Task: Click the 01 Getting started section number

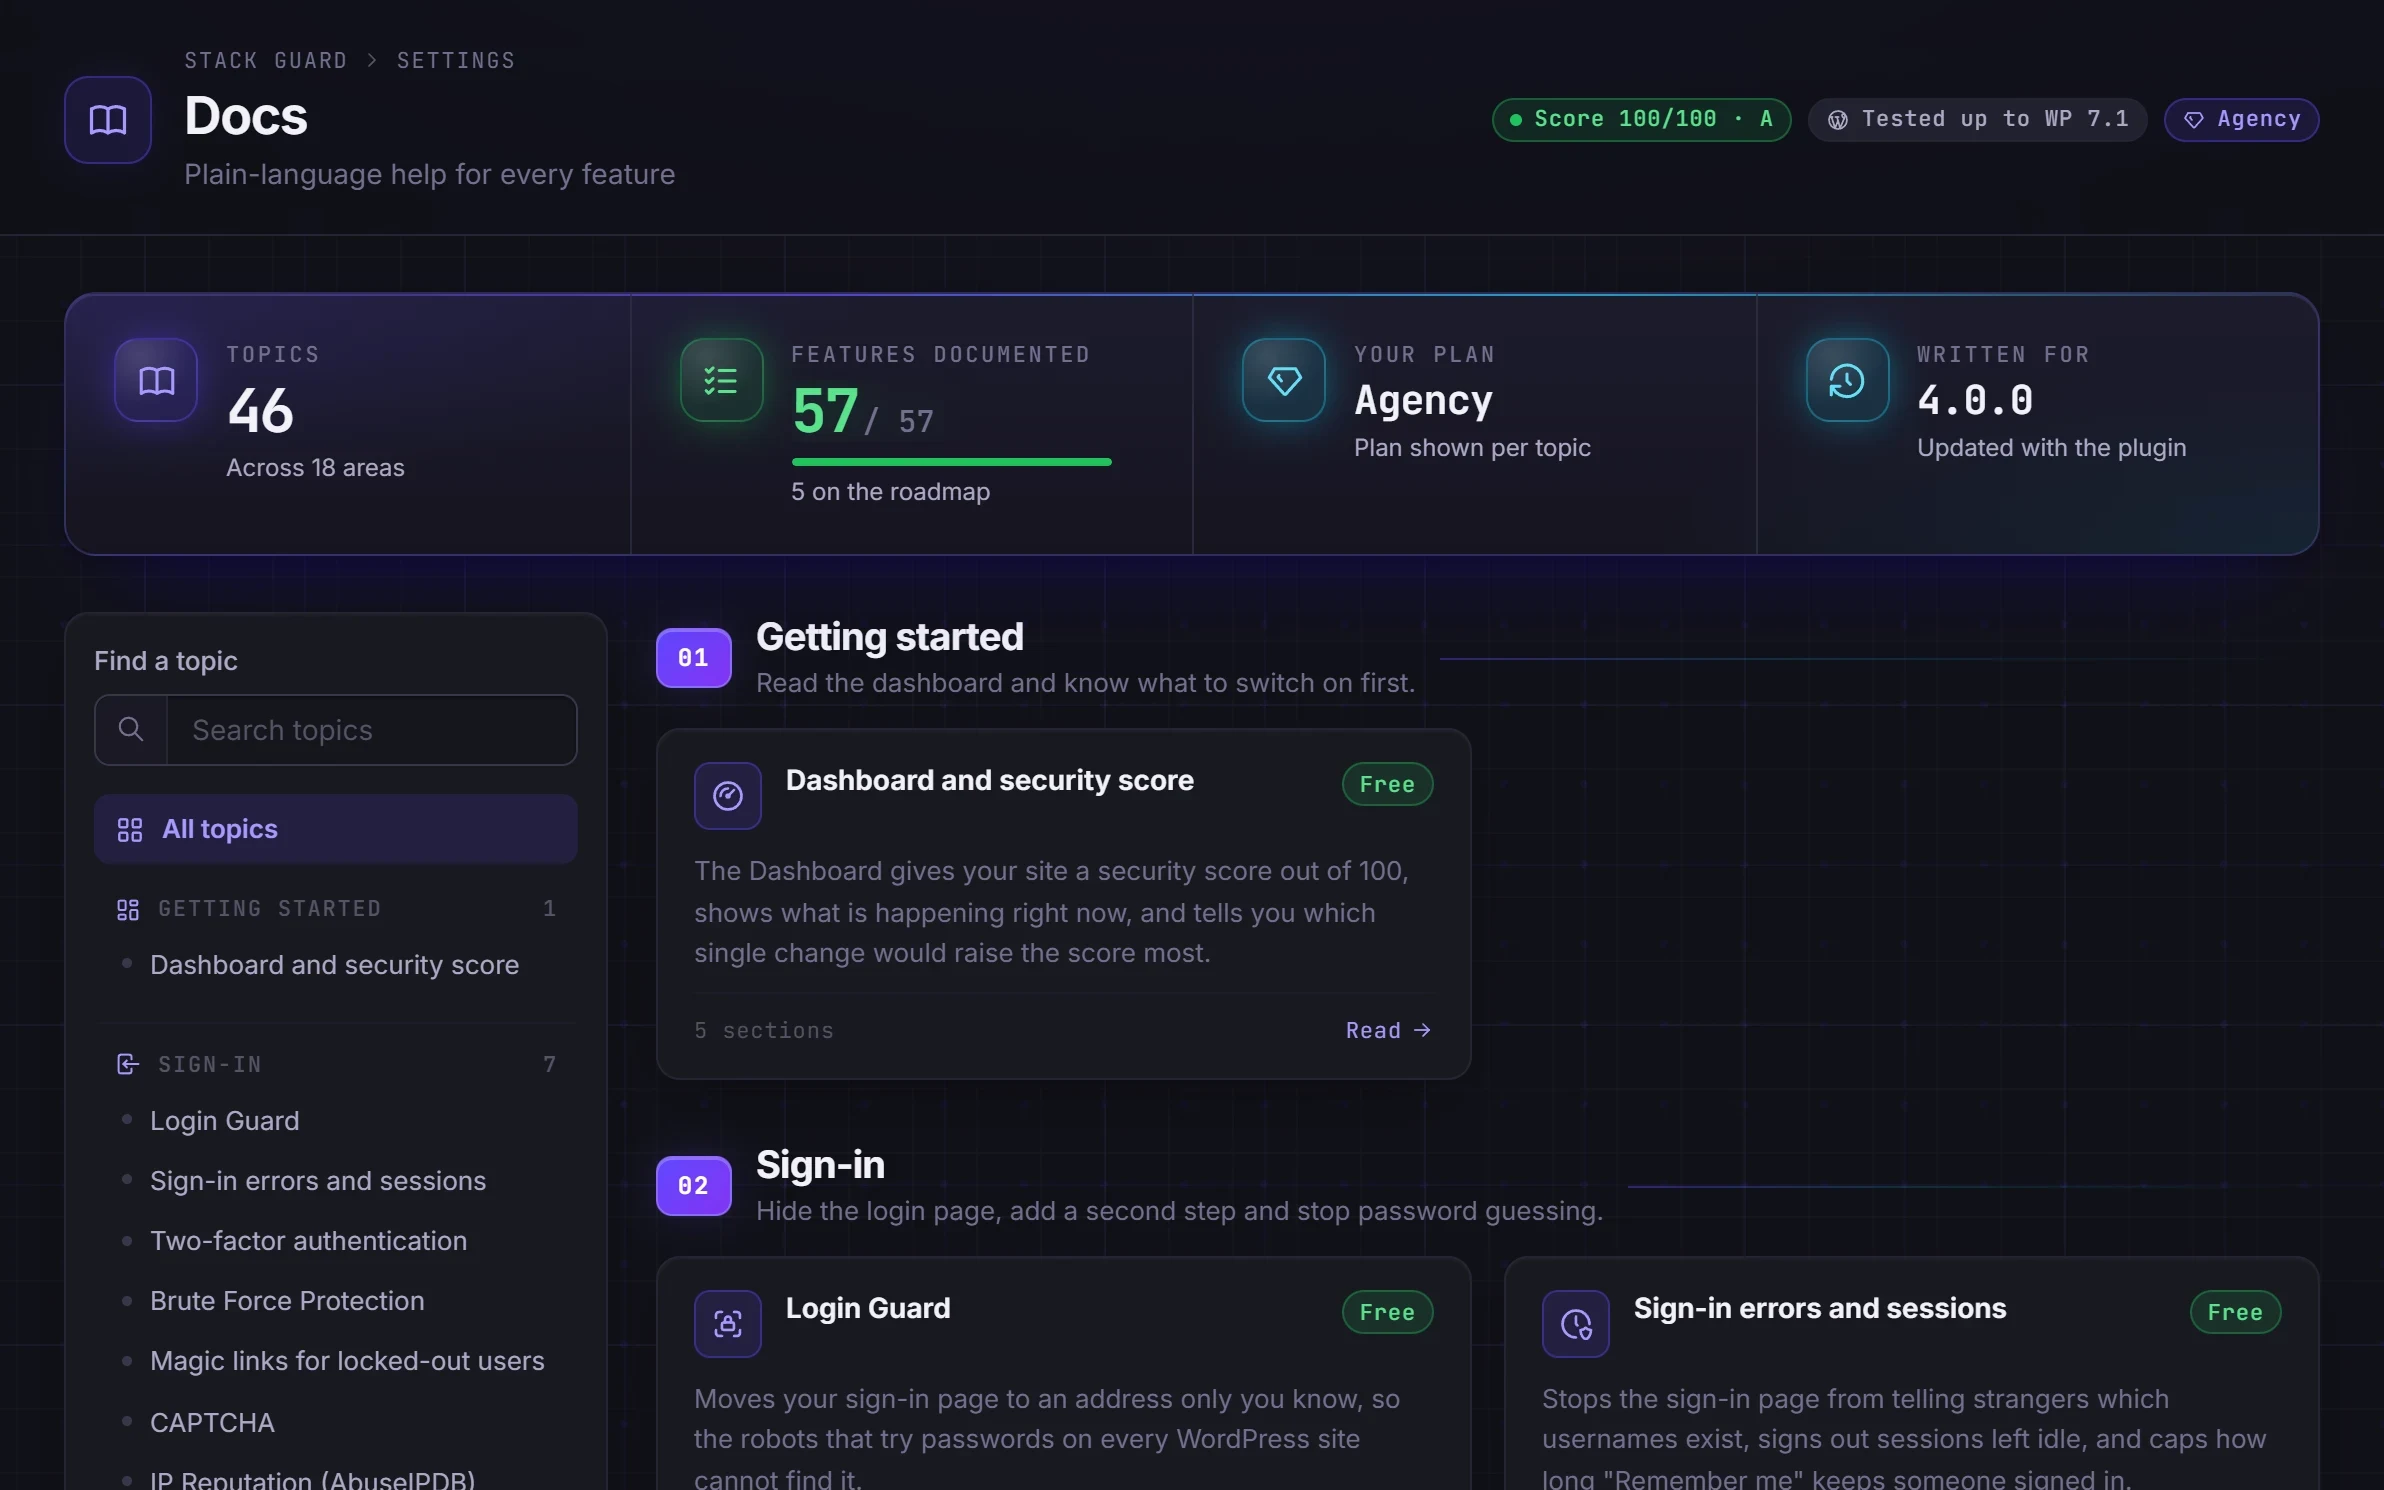Action: (693, 658)
